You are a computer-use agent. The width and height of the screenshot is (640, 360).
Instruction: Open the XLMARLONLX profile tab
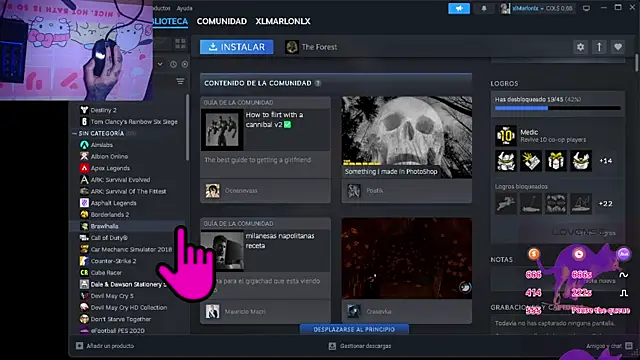point(283,21)
